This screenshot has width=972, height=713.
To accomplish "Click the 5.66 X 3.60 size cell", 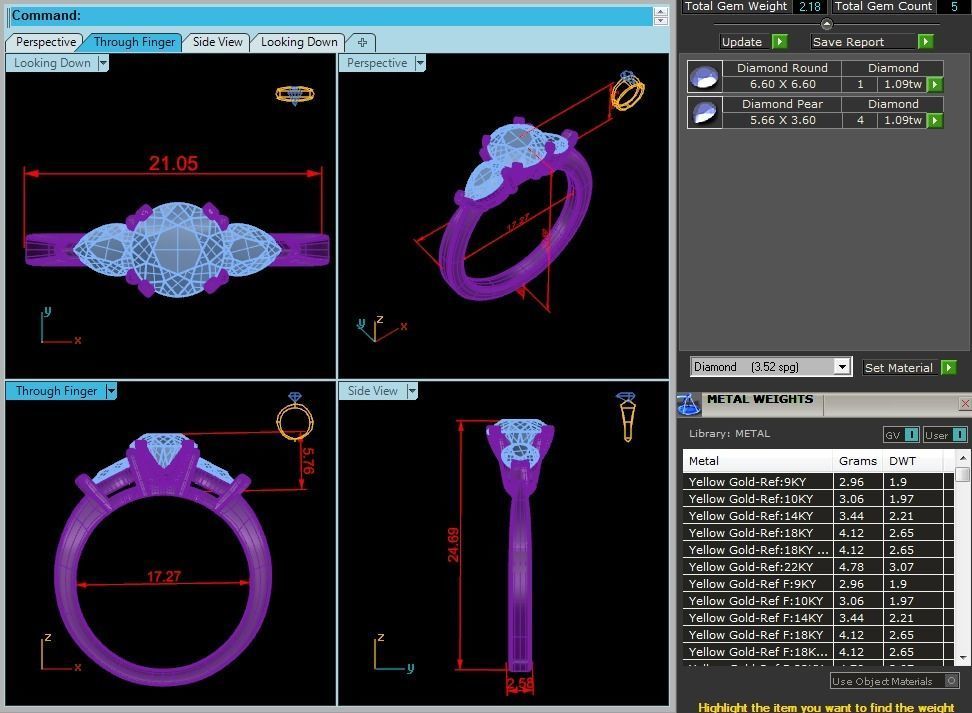I will click(782, 120).
